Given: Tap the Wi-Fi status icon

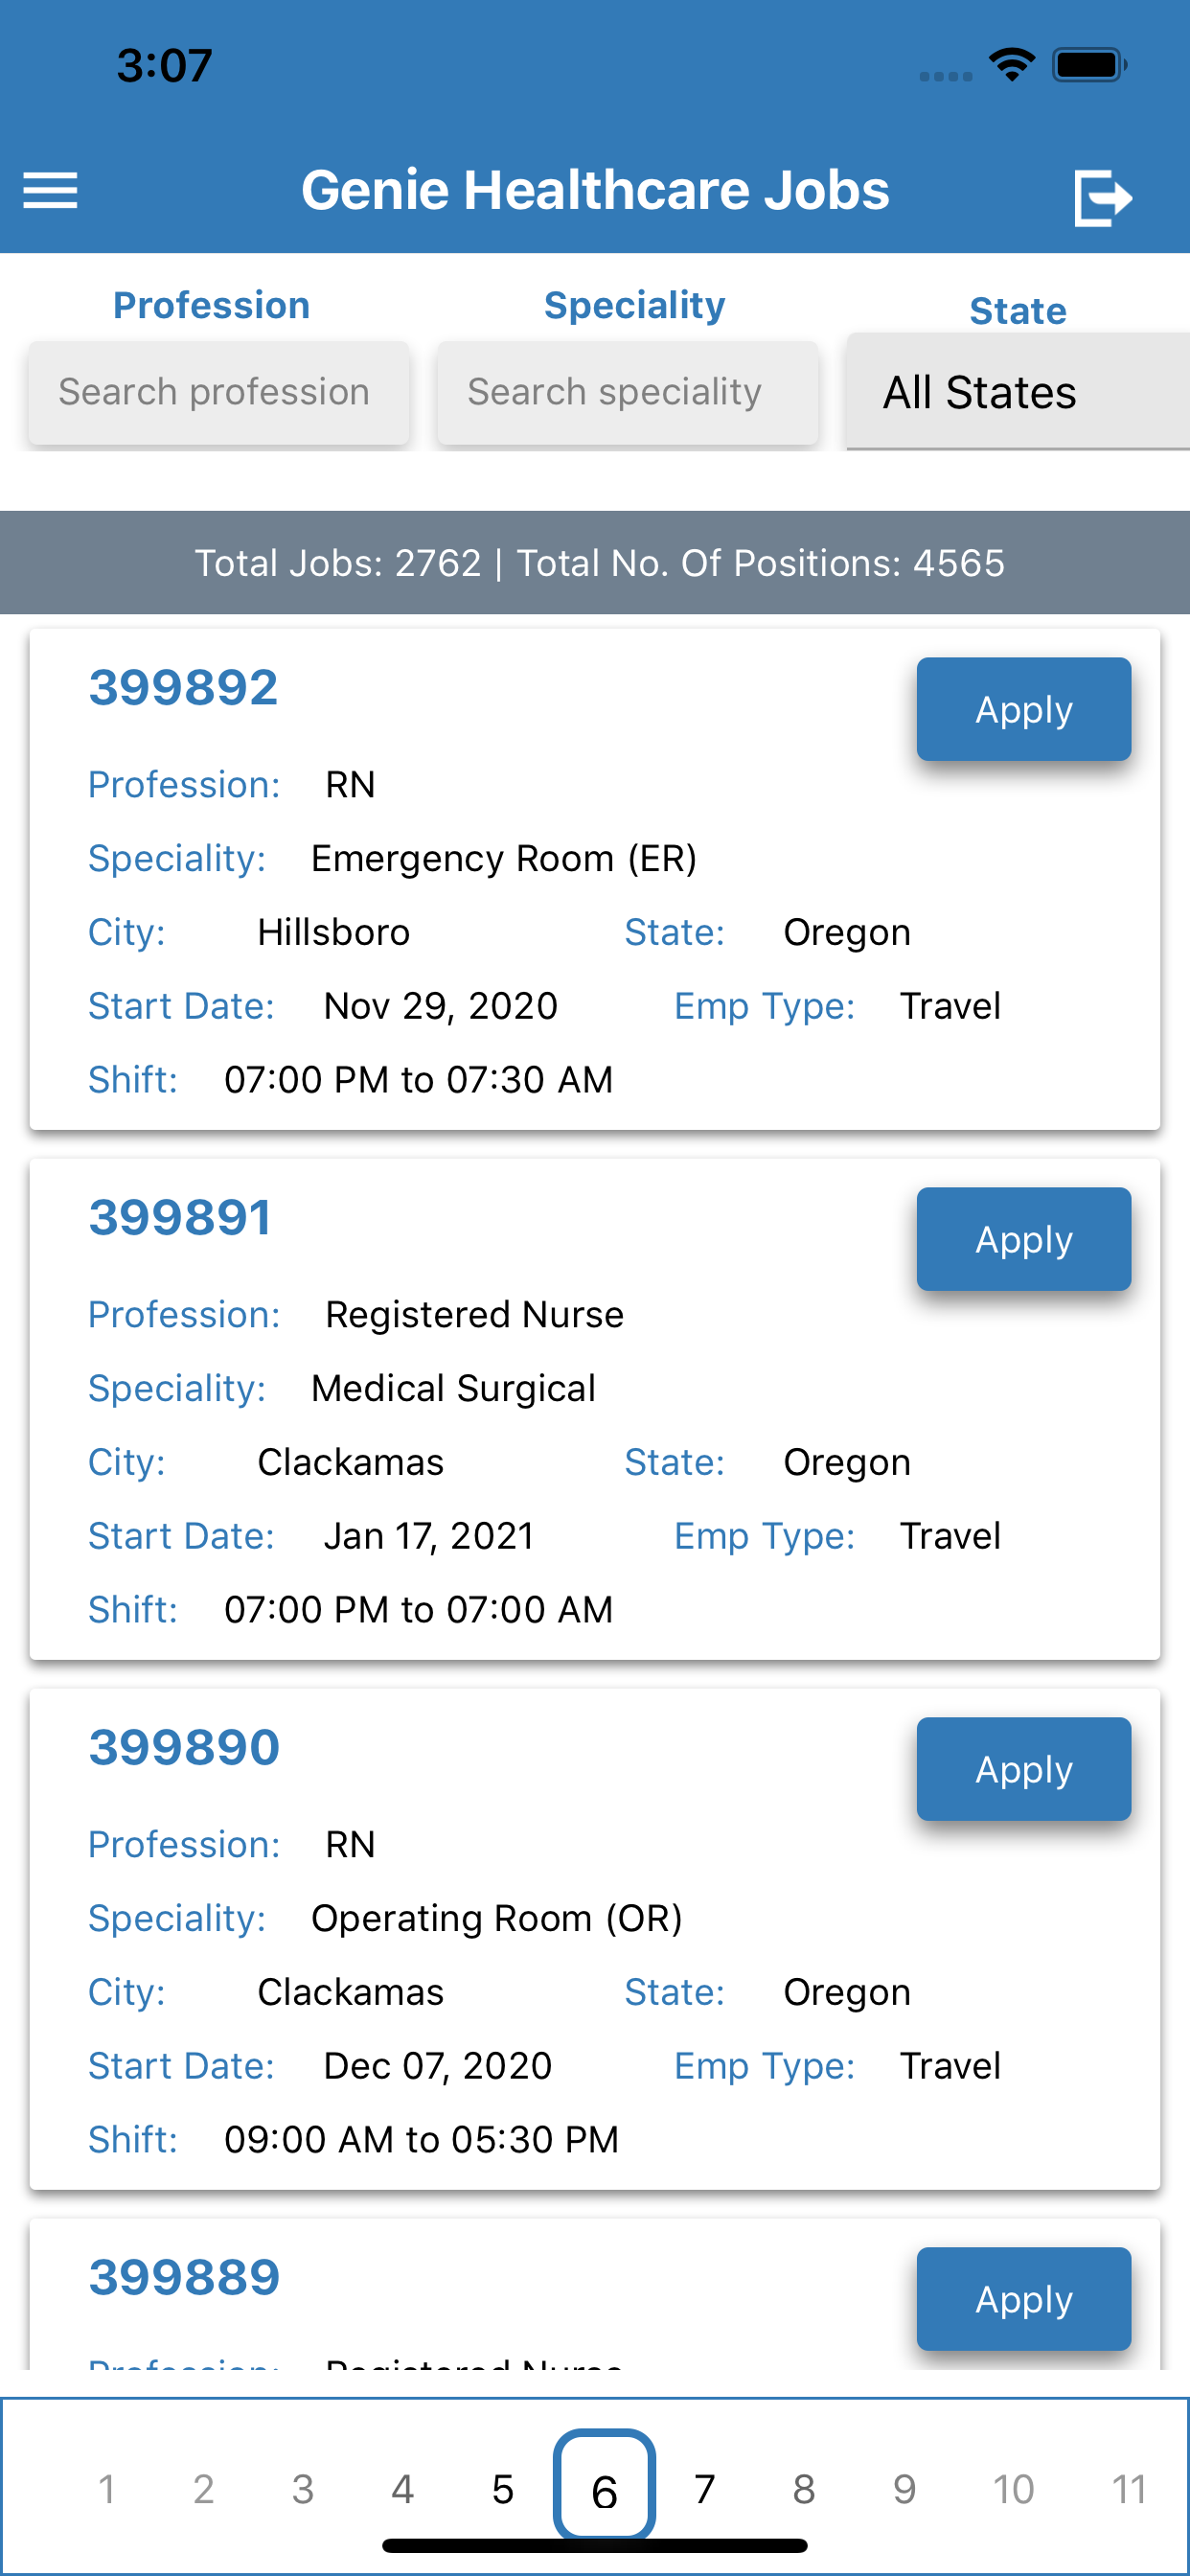Looking at the screenshot, I should pyautogui.click(x=1011, y=65).
